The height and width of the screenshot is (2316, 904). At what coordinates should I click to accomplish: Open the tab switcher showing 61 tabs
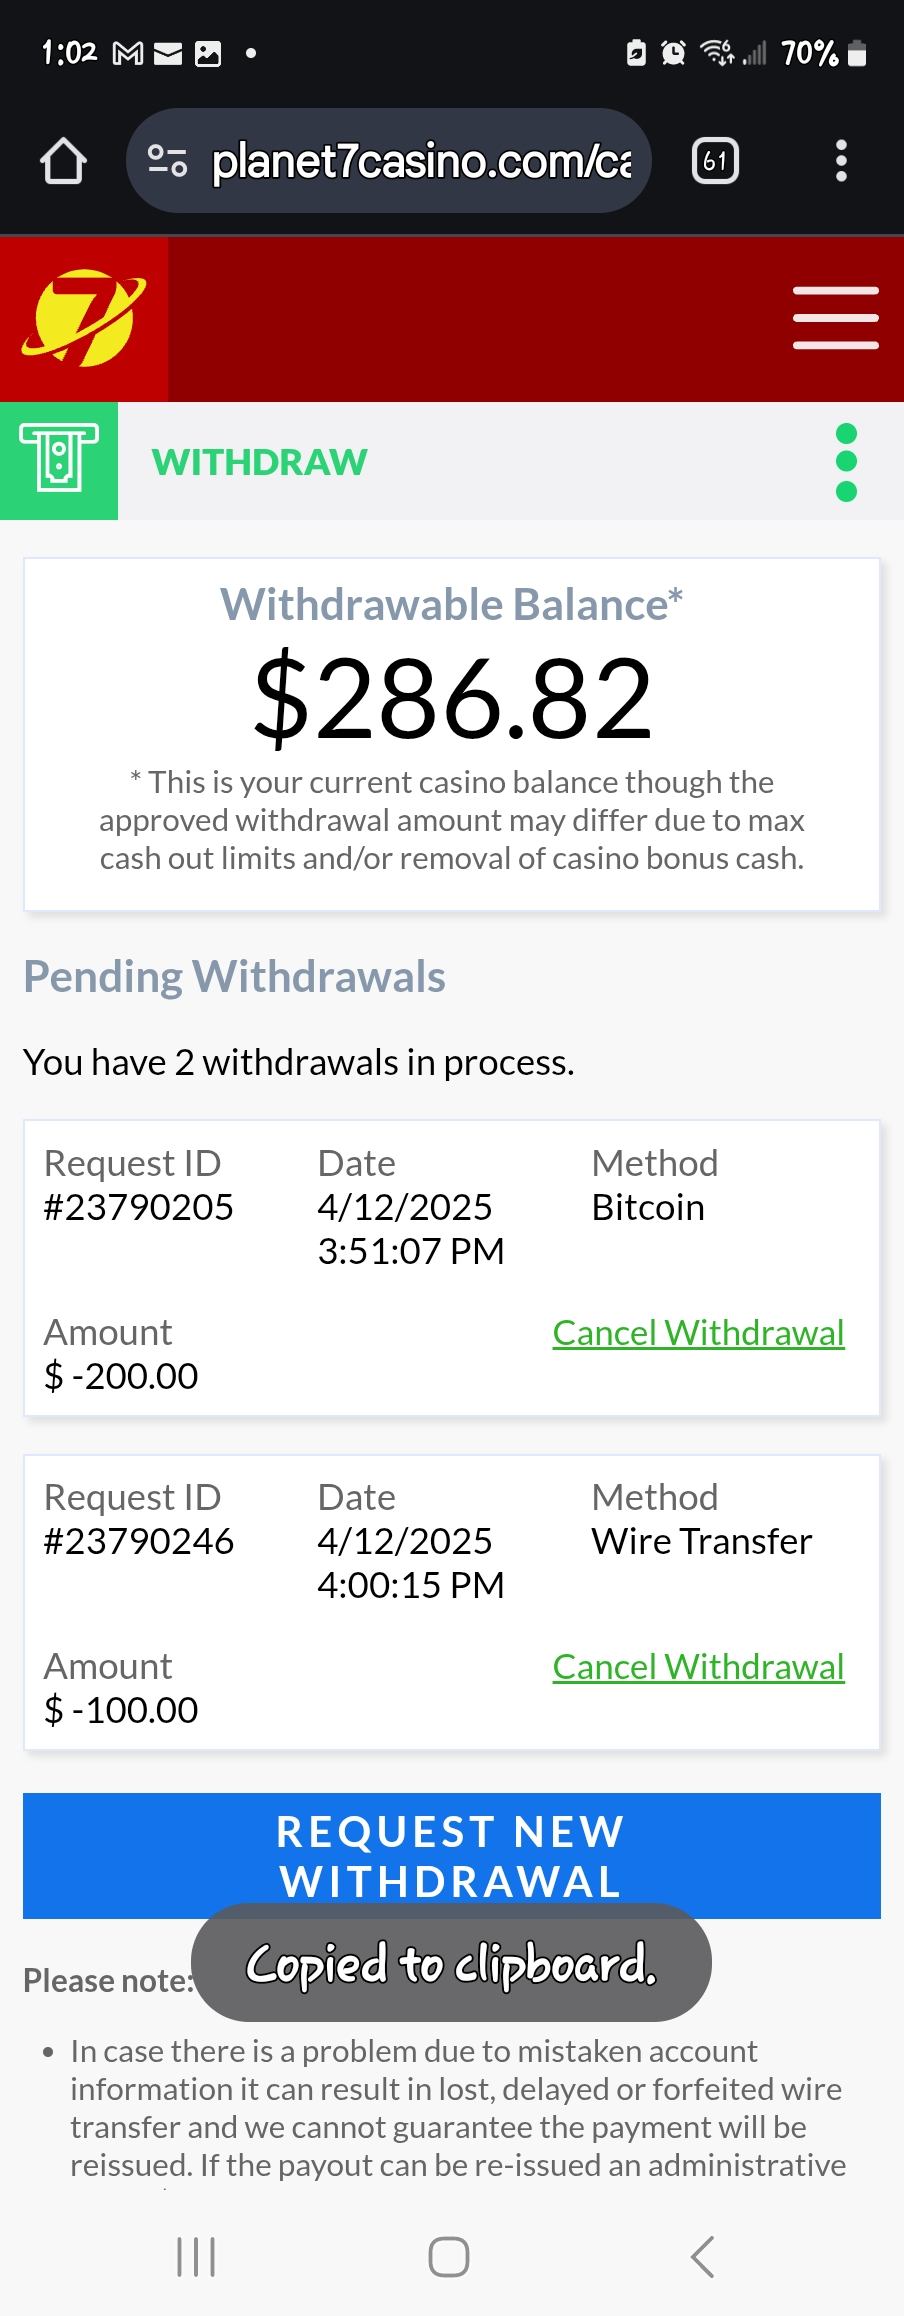click(715, 161)
